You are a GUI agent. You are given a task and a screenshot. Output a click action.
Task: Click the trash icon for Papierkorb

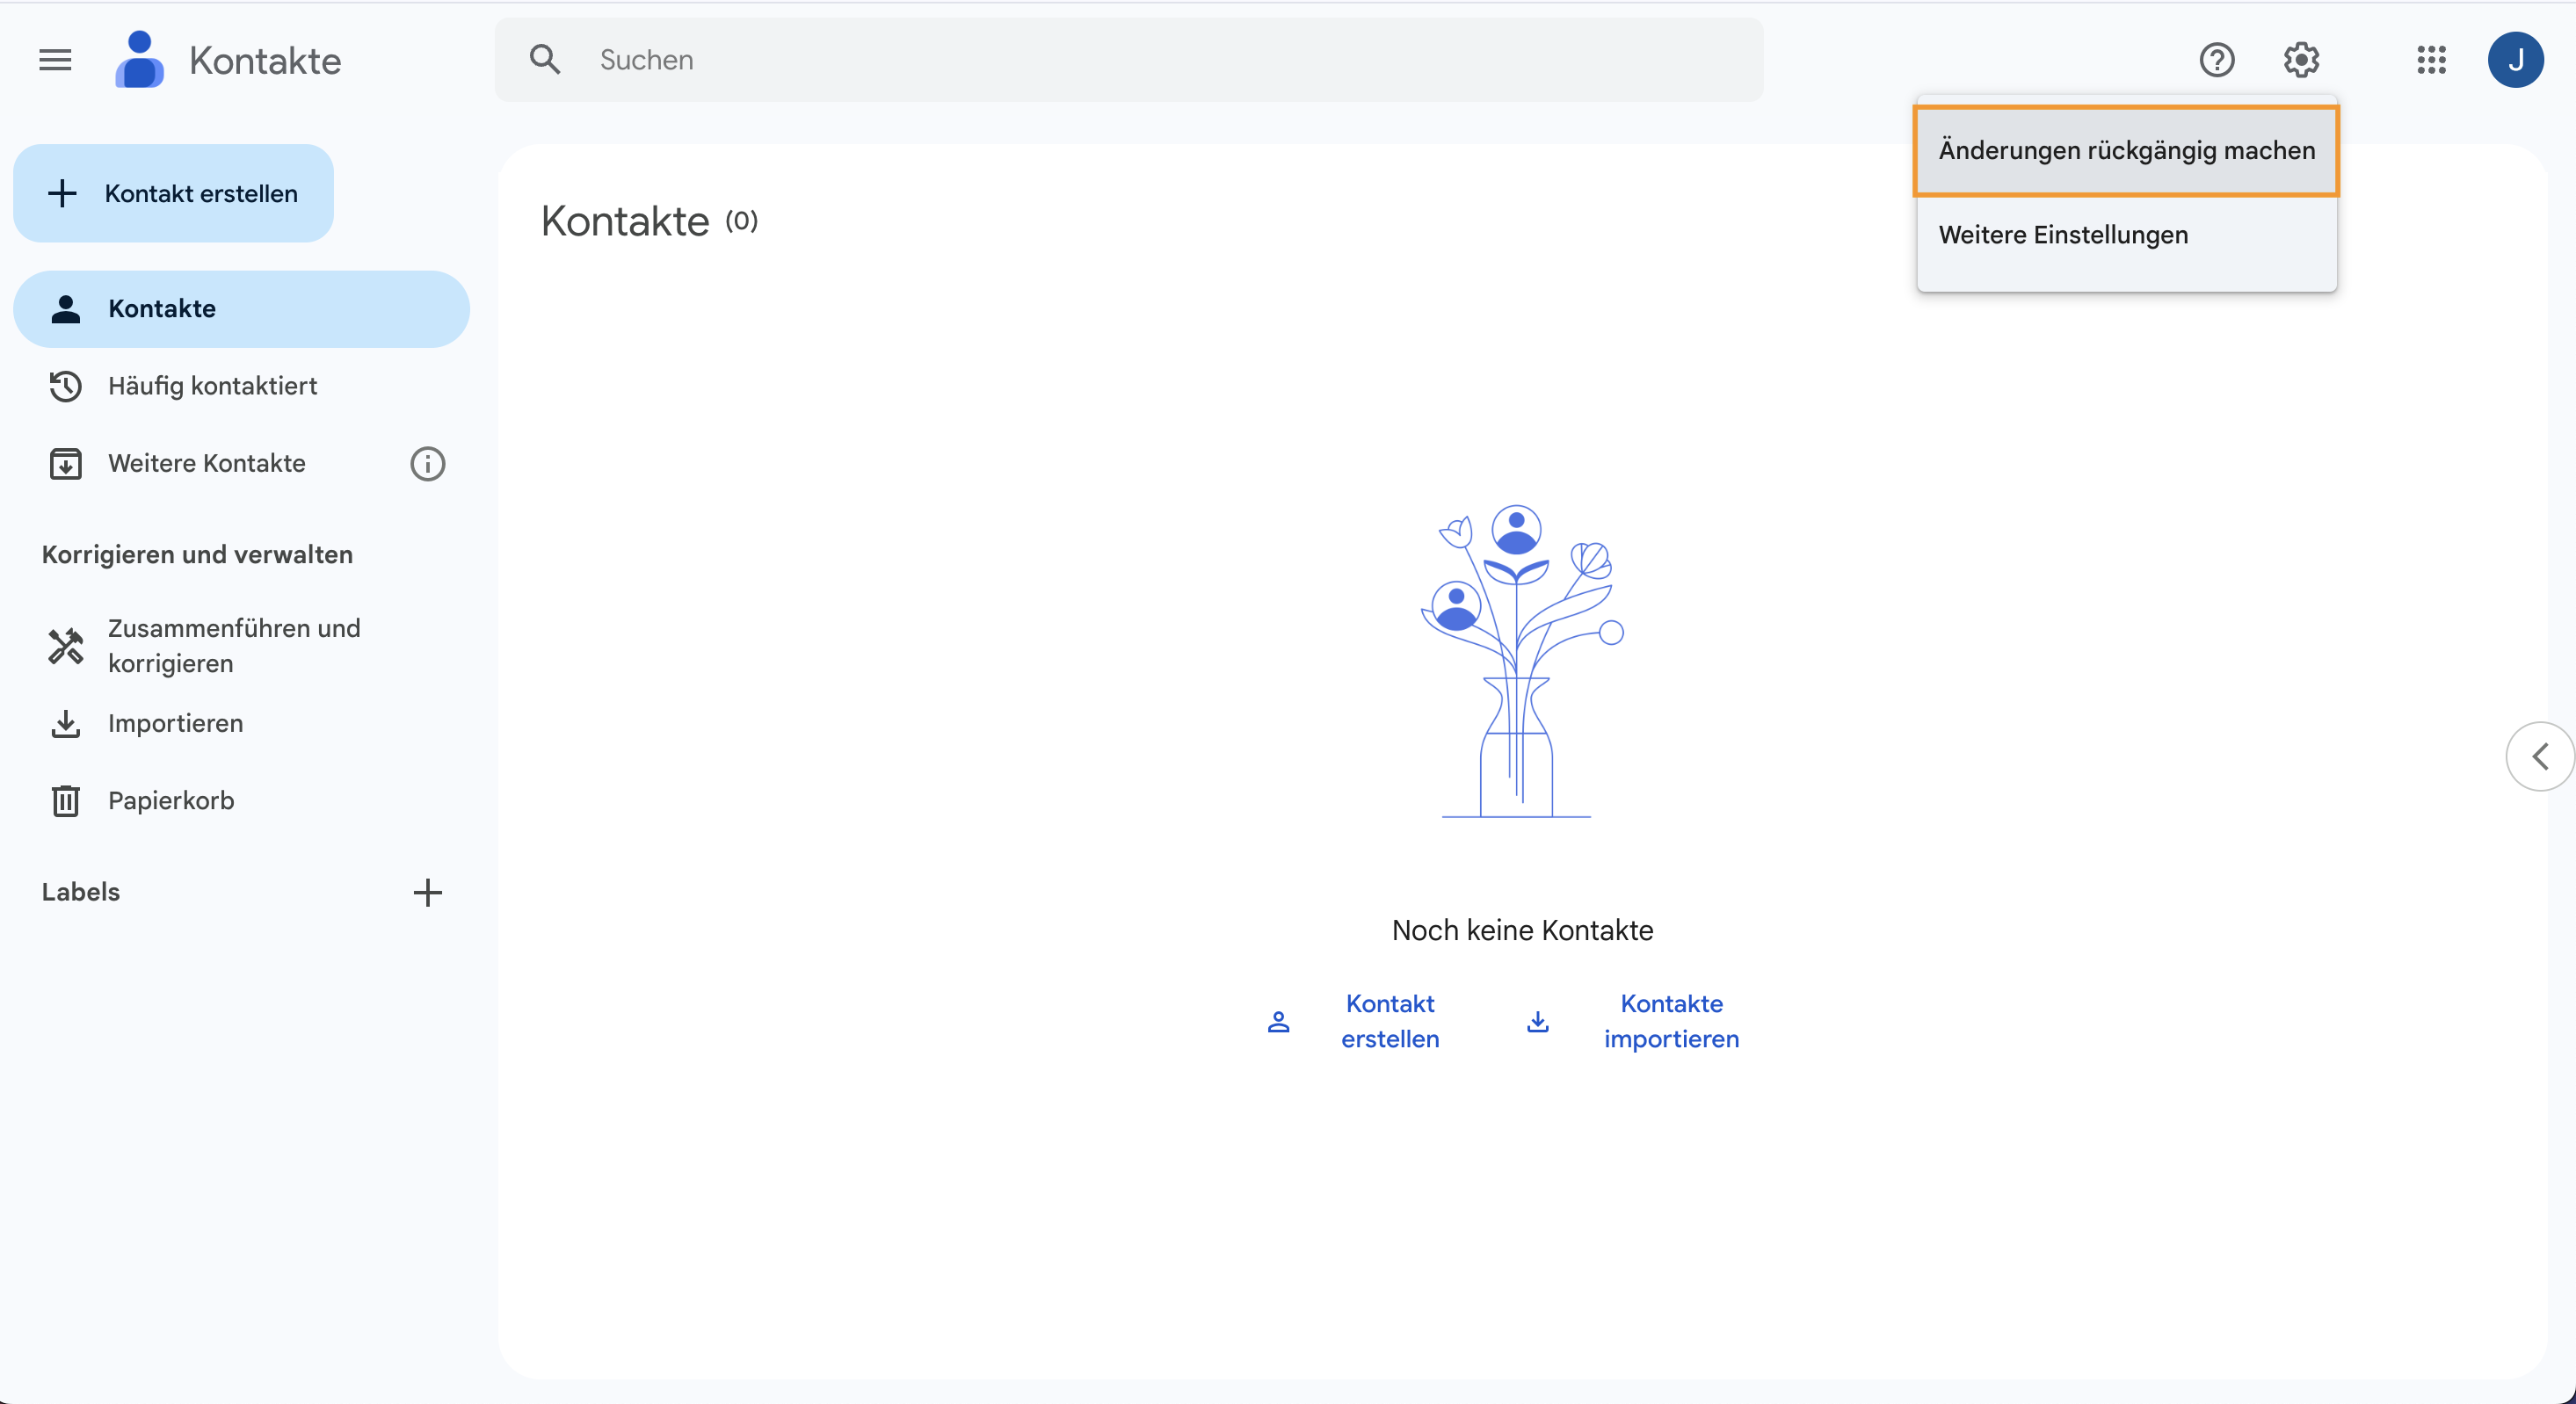tap(66, 801)
